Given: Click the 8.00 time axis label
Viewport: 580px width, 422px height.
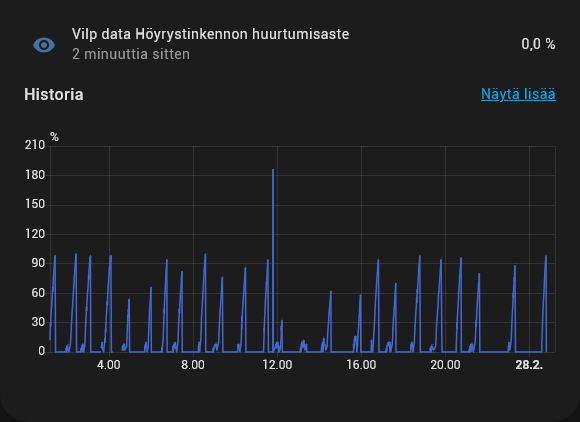Looking at the screenshot, I should pos(193,365).
